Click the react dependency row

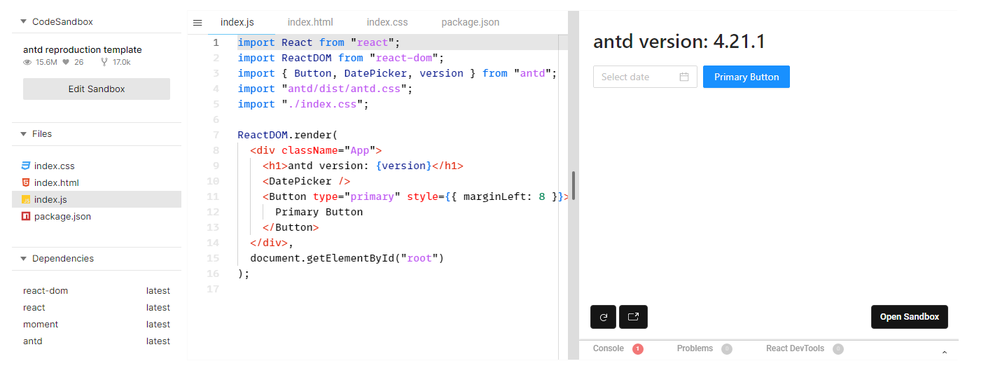point(96,308)
